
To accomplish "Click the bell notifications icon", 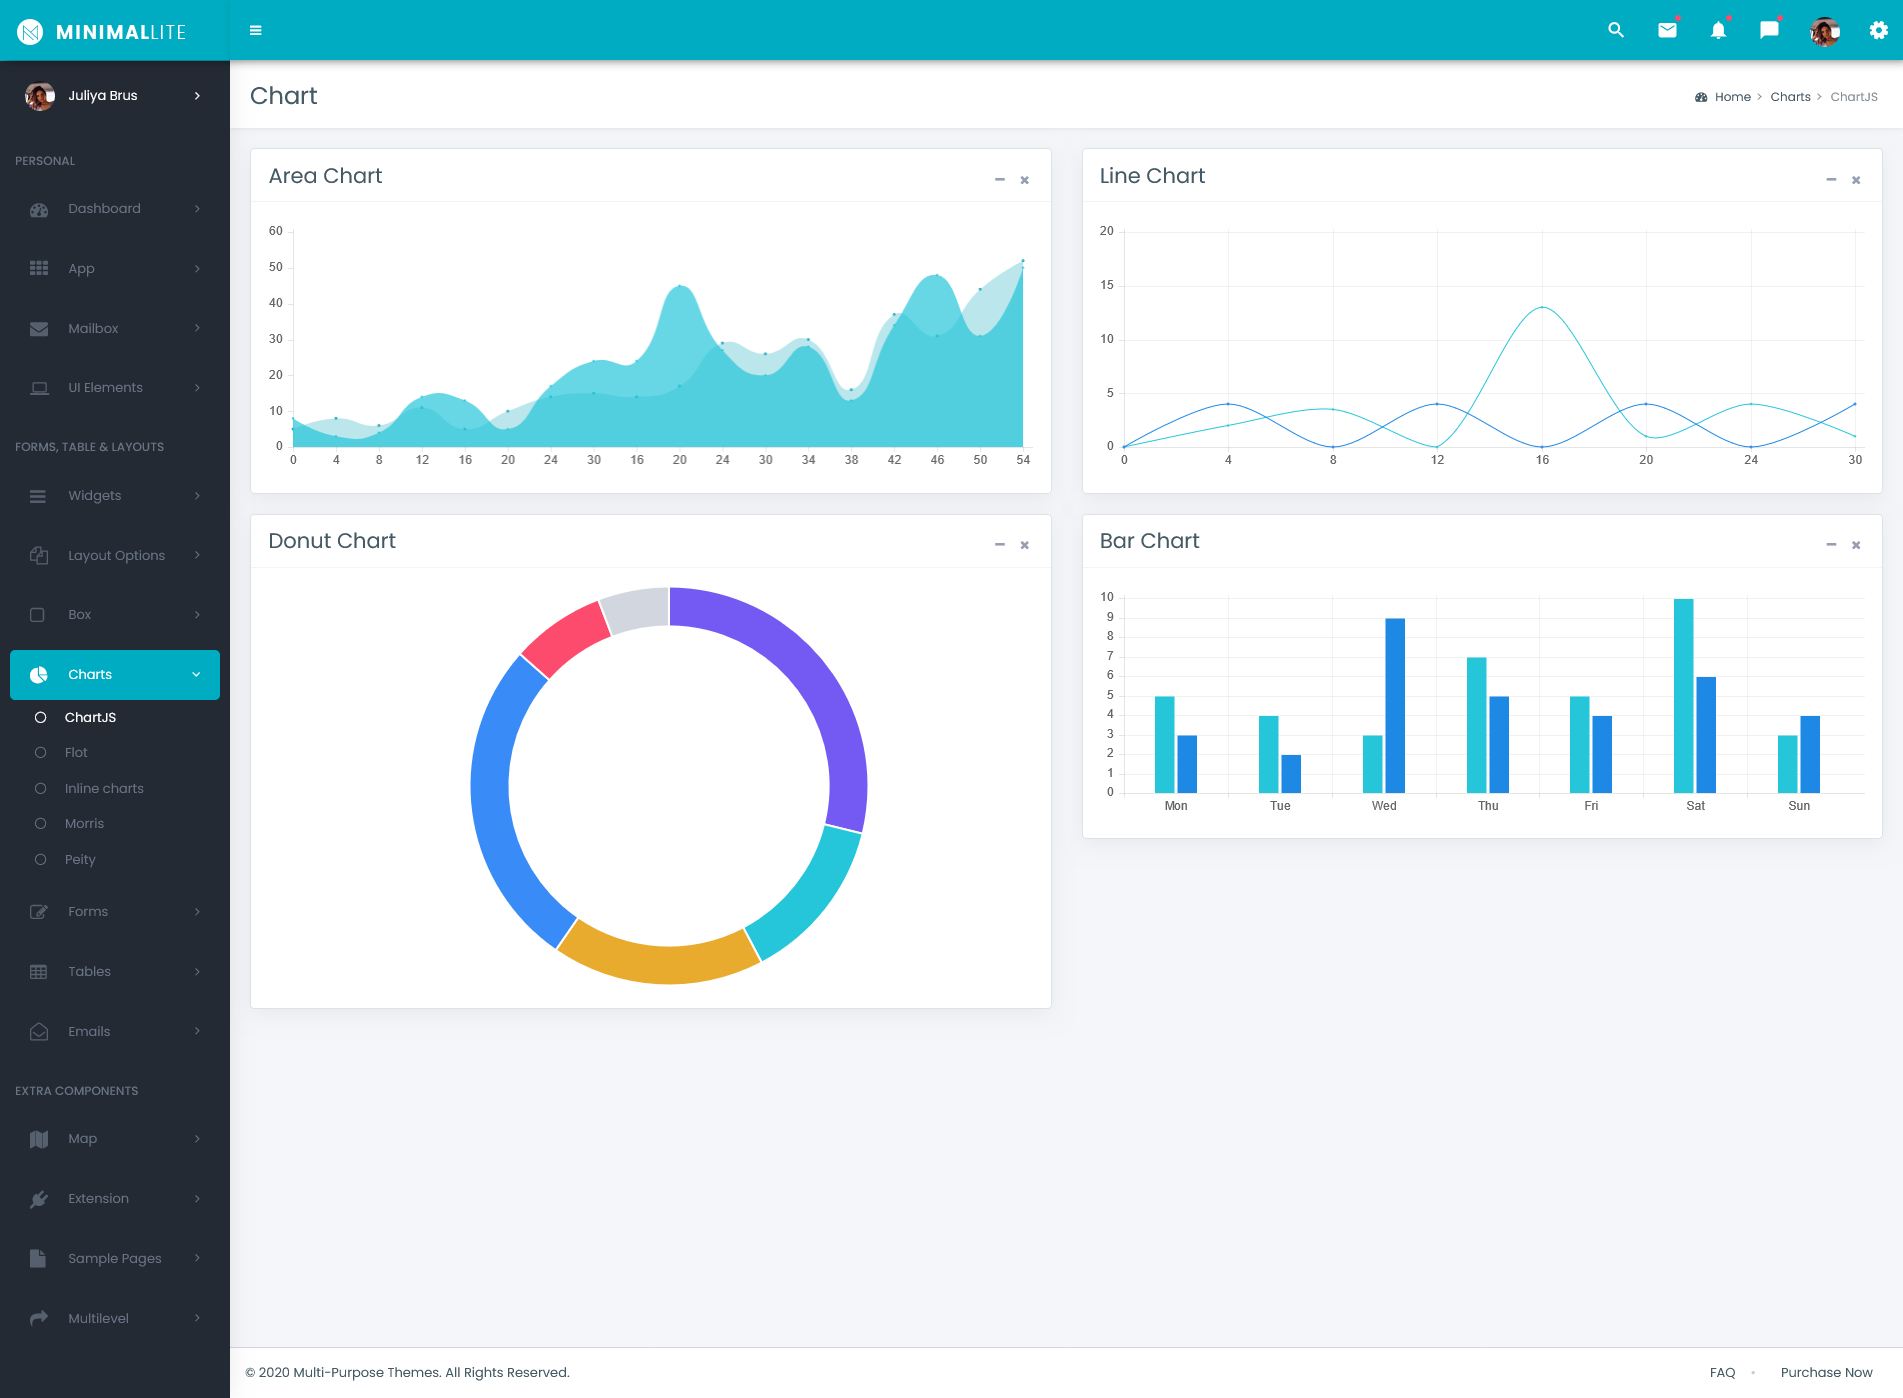I will point(1718,30).
